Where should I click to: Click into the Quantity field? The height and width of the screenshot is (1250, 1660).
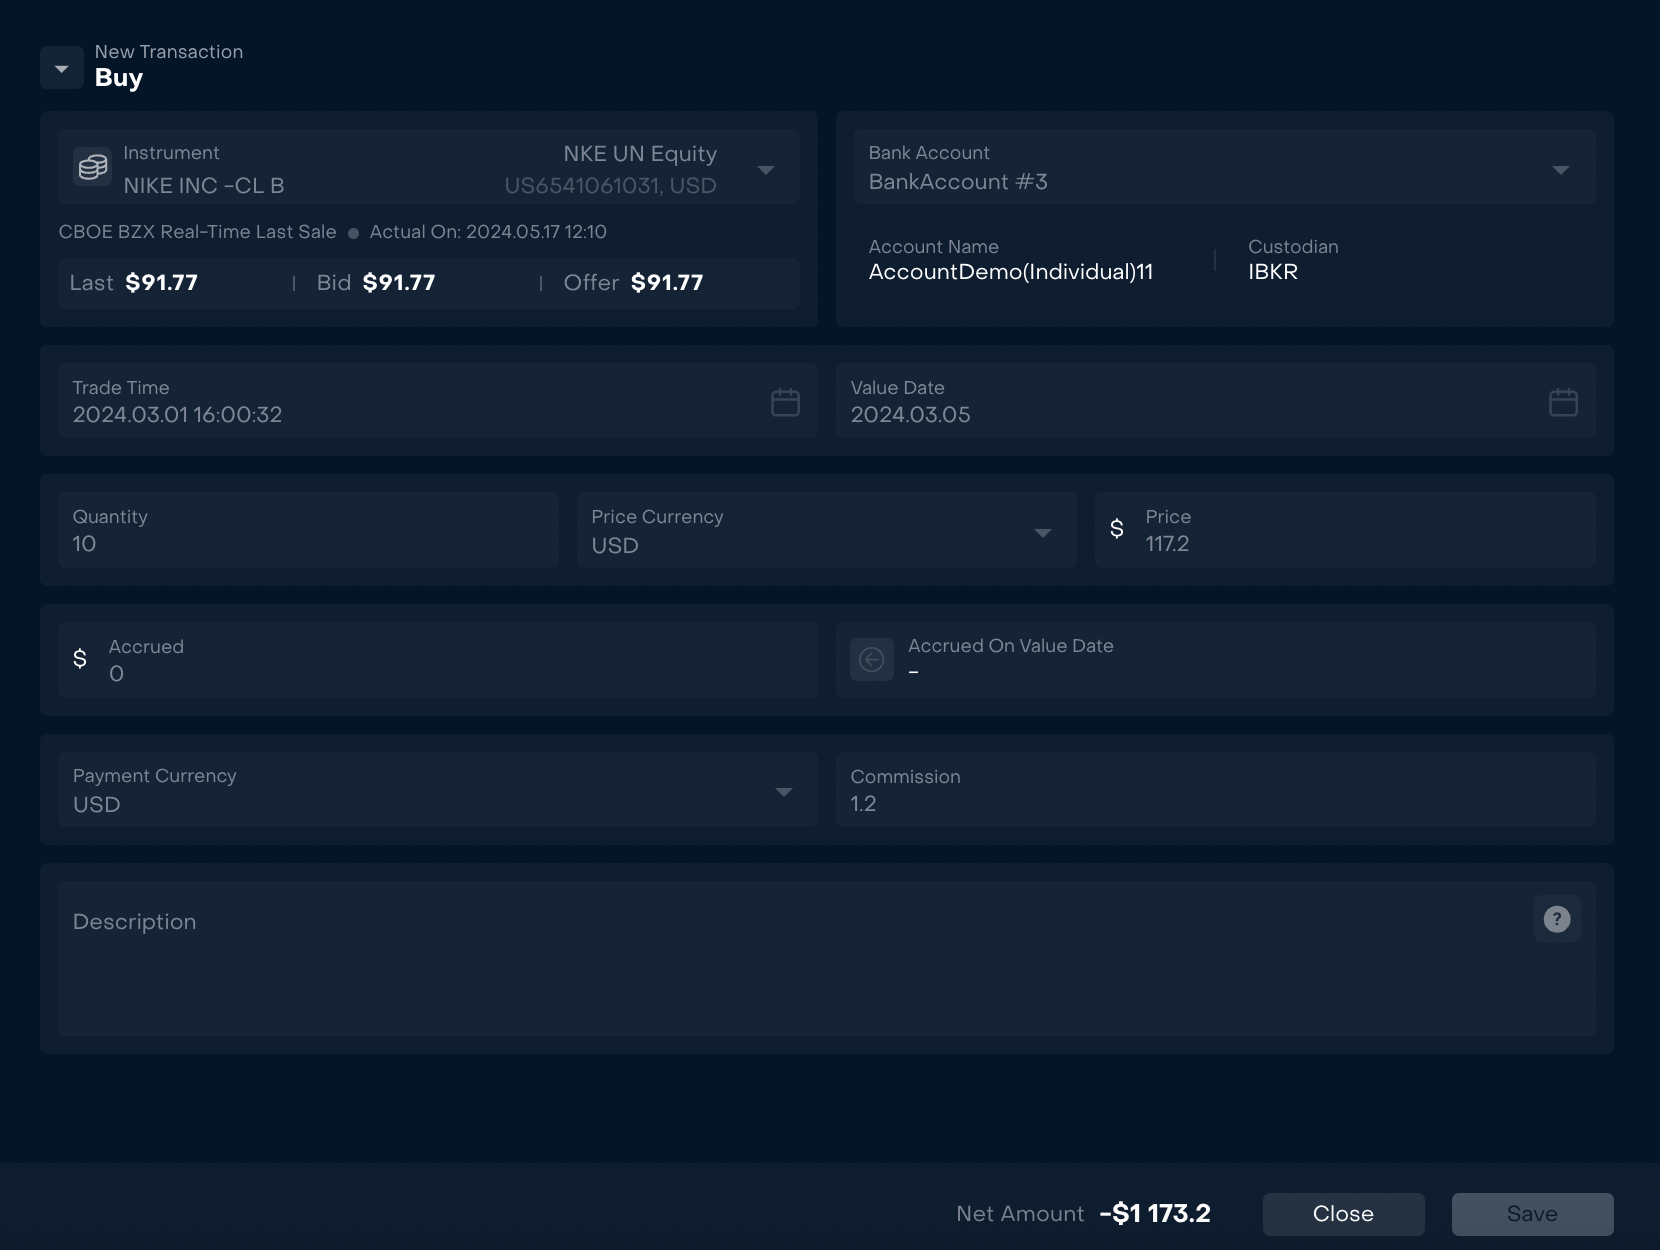[x=308, y=543]
